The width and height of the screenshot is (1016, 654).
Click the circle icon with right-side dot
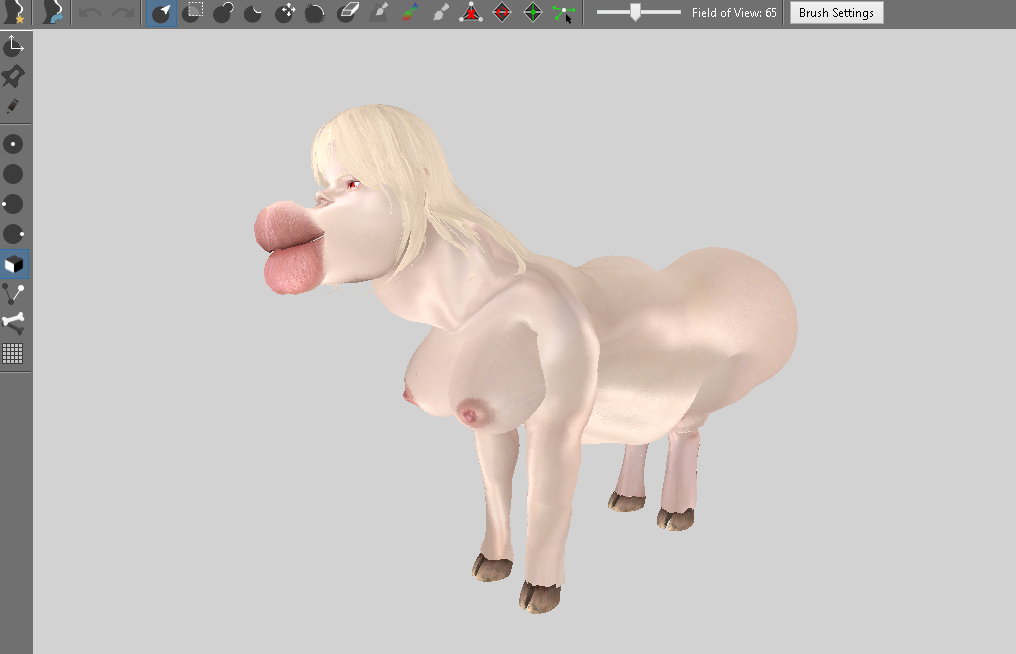click(14, 234)
